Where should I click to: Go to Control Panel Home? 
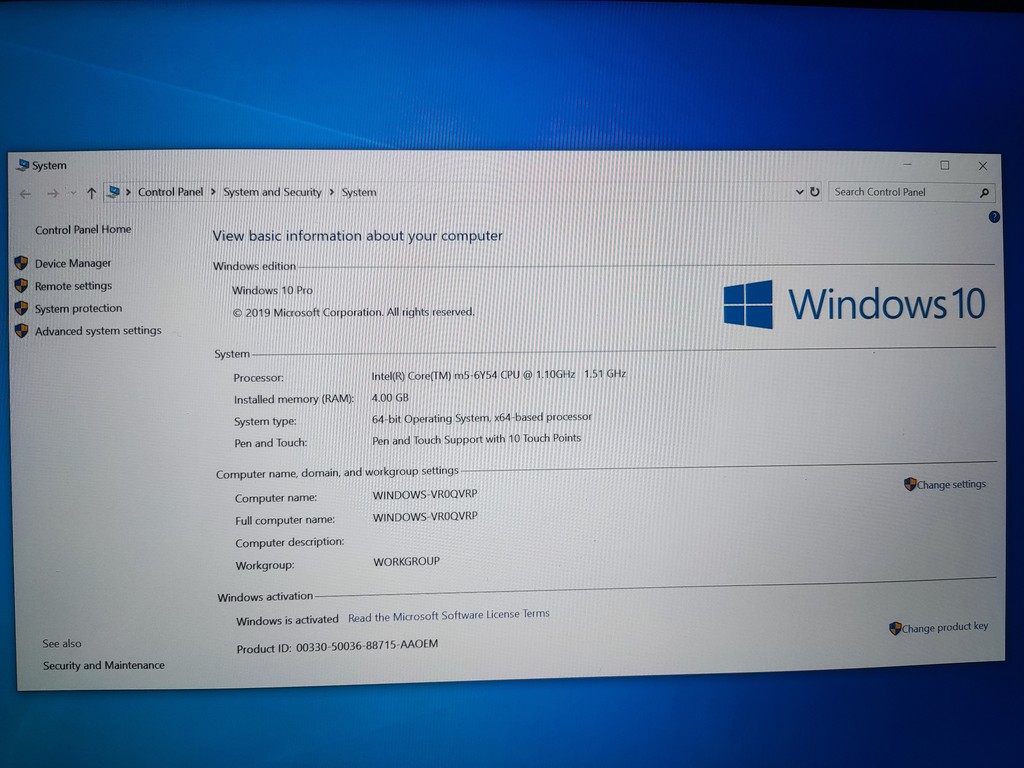(x=83, y=229)
